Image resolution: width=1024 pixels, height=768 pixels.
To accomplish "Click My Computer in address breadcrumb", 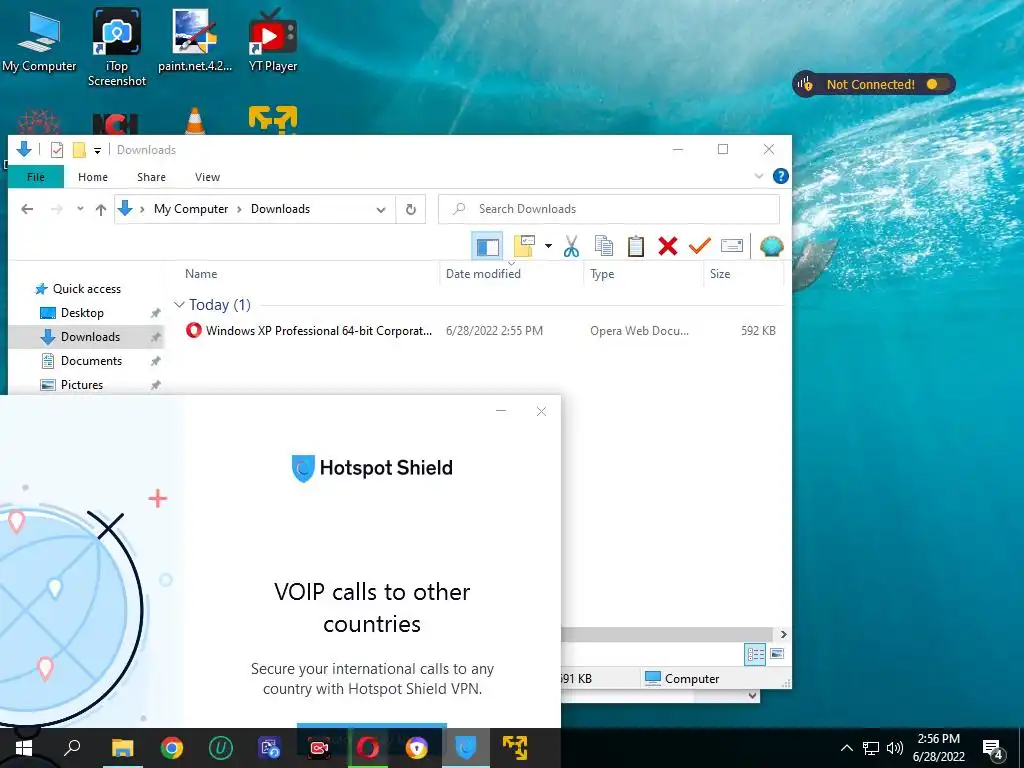I will point(191,209).
